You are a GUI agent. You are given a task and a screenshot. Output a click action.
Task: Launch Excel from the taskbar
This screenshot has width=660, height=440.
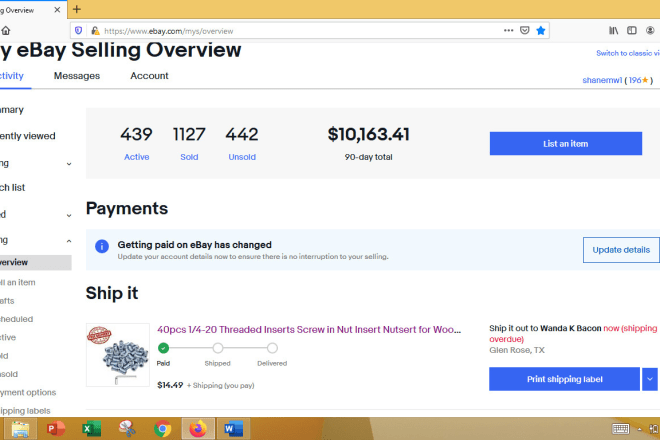tap(91, 429)
